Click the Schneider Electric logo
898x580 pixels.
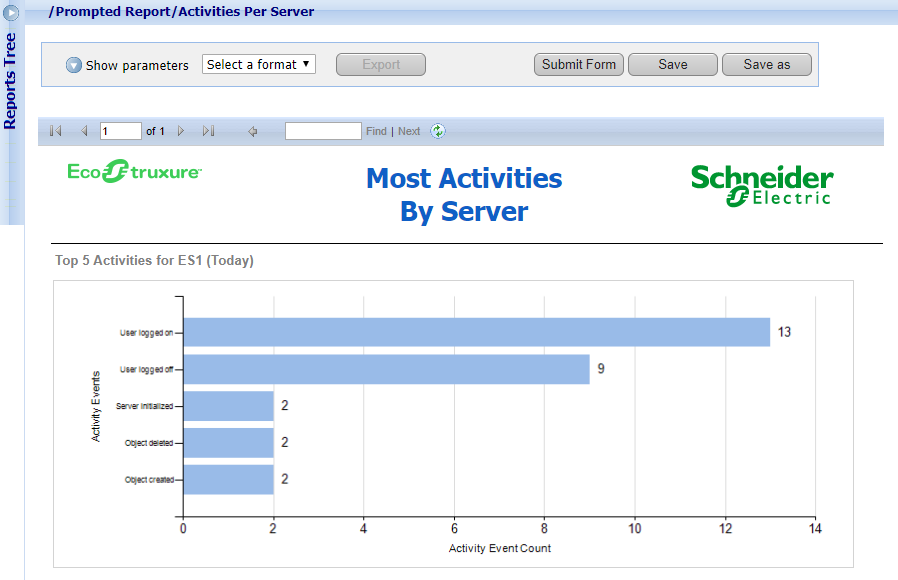pyautogui.click(x=762, y=186)
